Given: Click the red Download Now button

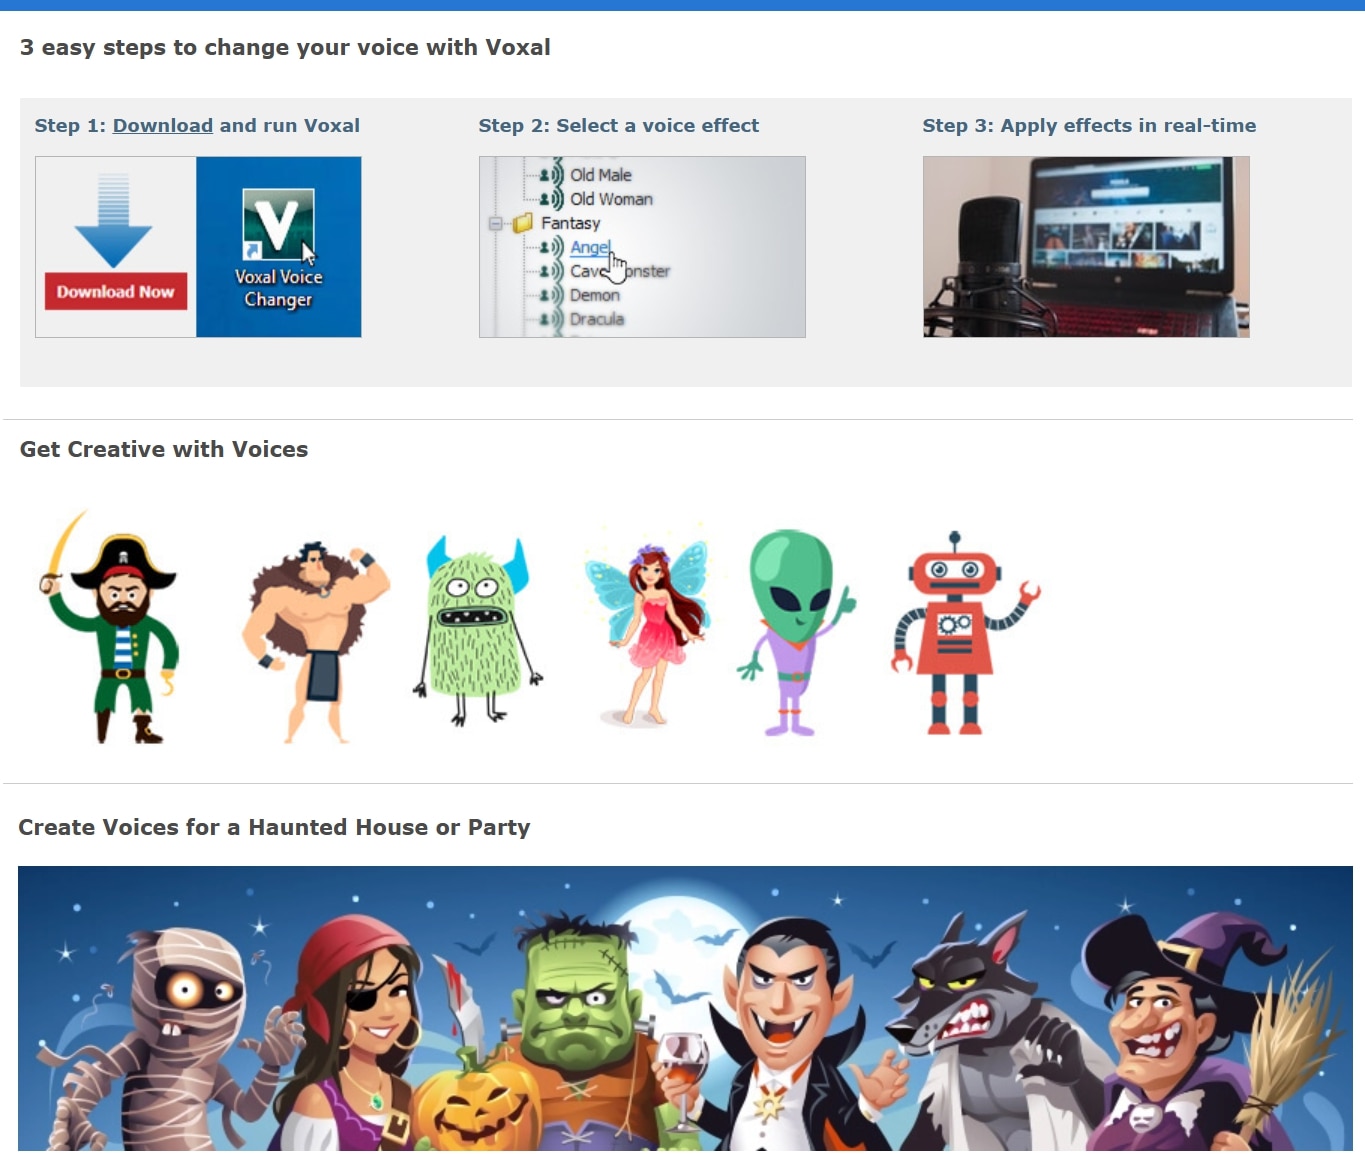Looking at the screenshot, I should pyautogui.click(x=116, y=292).
